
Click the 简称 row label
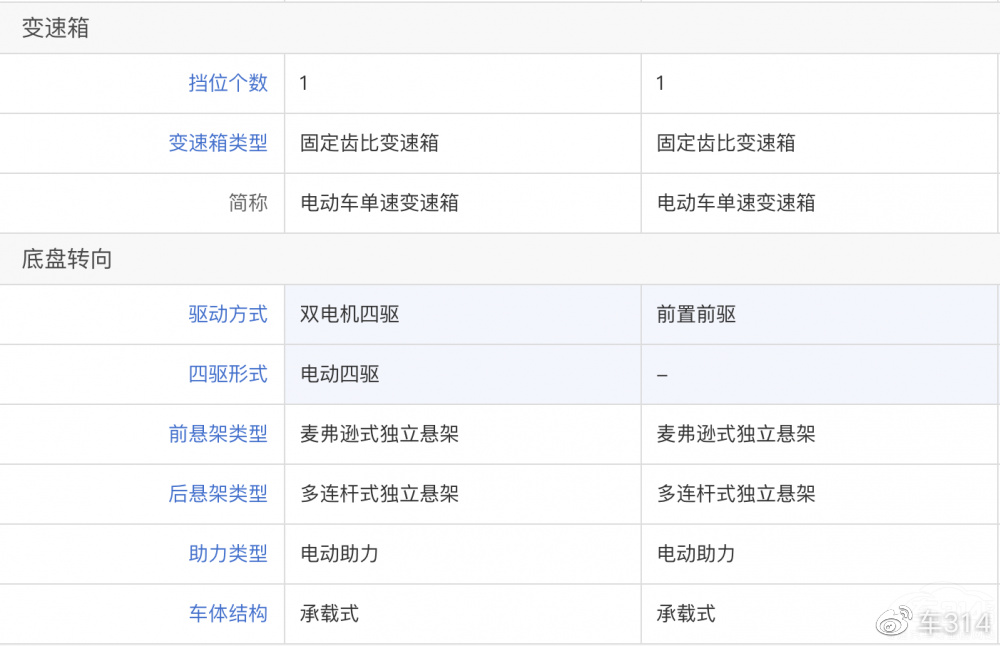pos(248,203)
